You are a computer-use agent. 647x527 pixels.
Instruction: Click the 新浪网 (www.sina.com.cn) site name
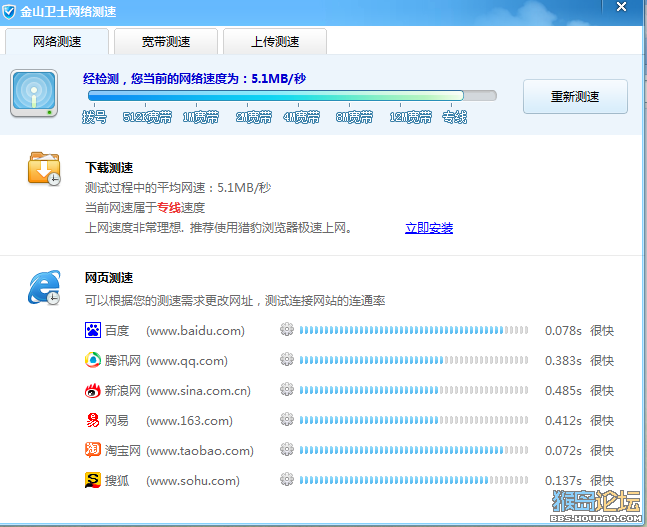point(178,391)
